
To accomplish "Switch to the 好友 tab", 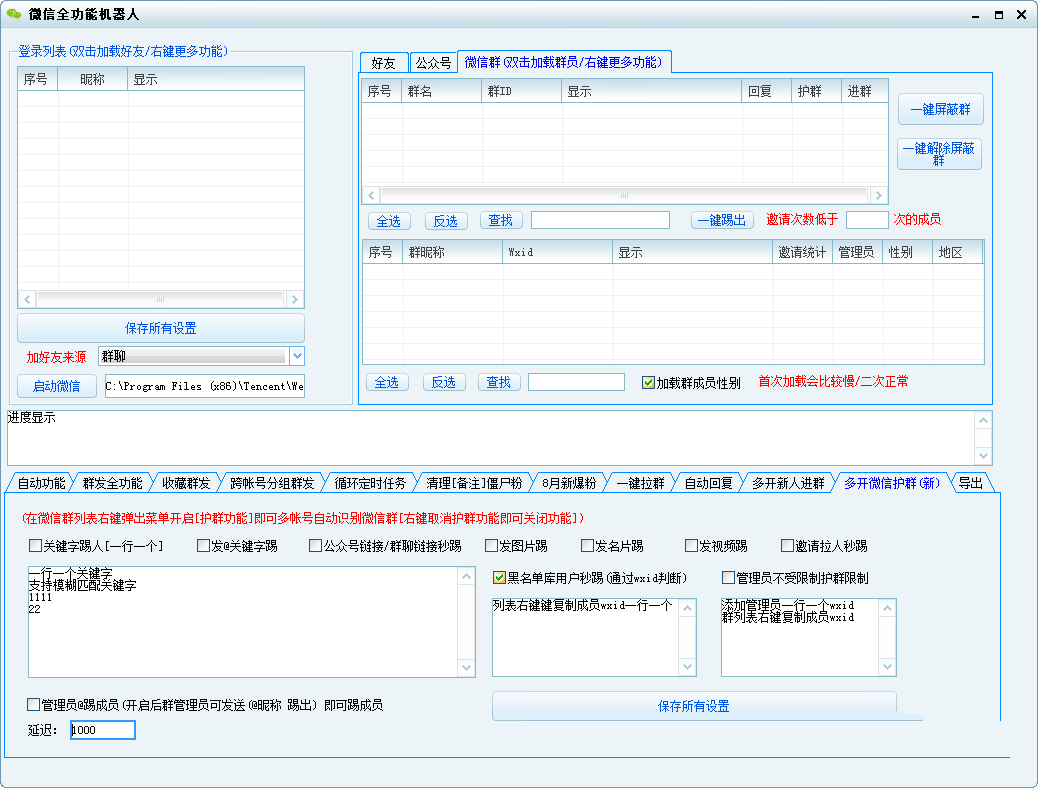I will tap(383, 63).
